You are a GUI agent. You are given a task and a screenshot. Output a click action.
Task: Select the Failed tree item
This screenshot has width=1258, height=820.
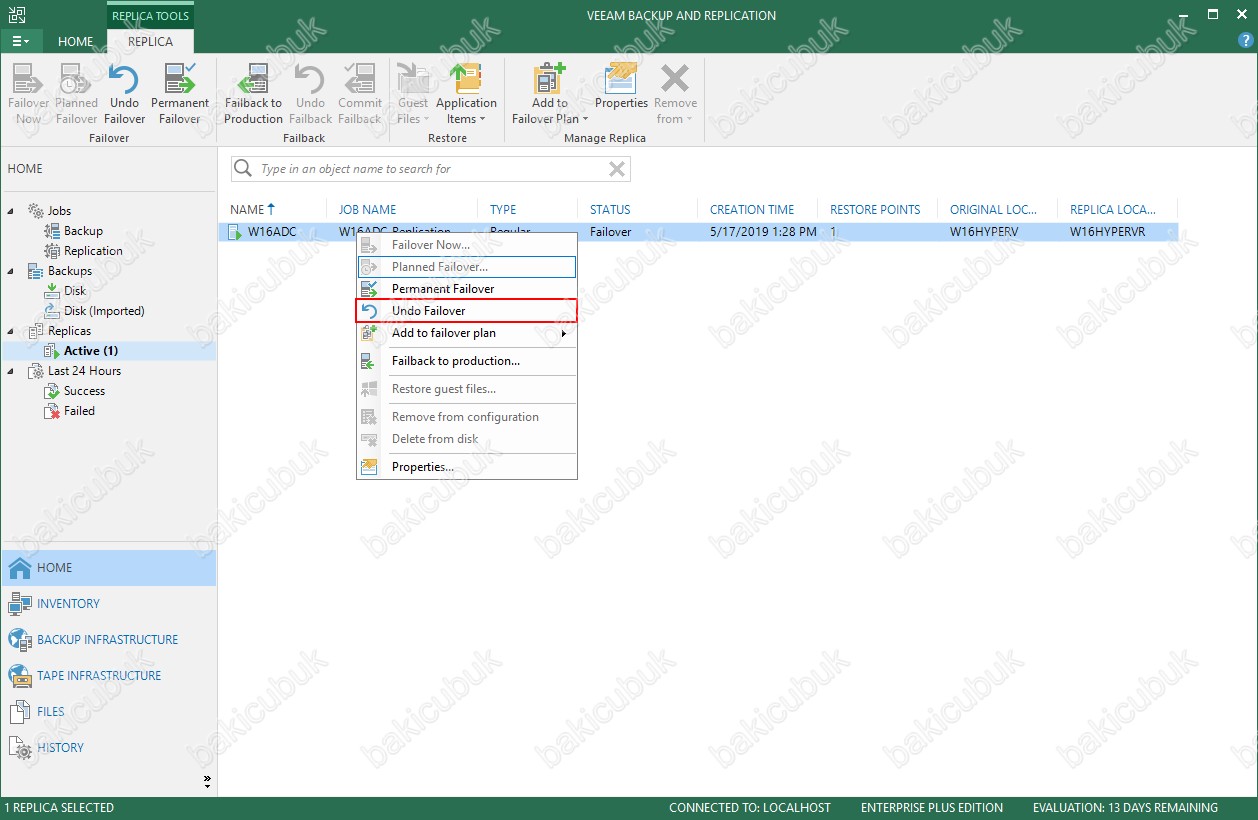79,411
